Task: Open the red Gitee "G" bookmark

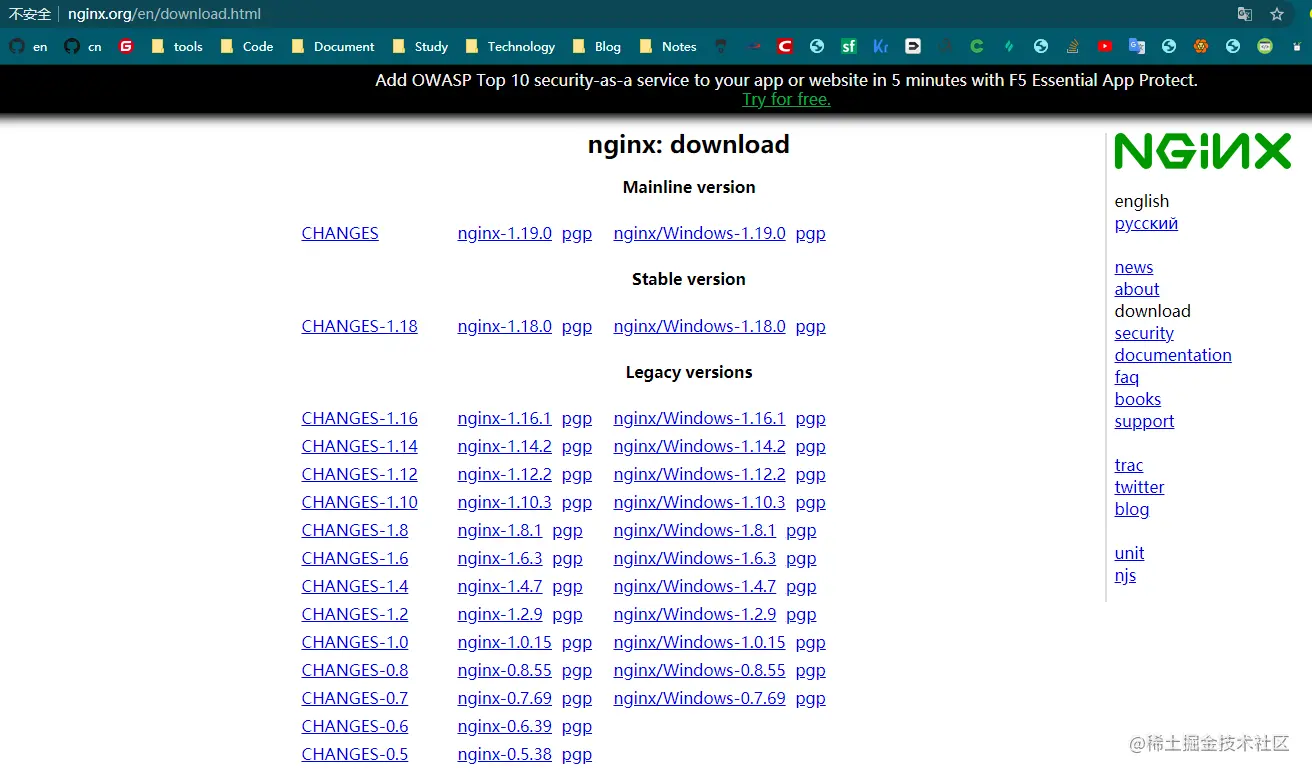Action: click(x=126, y=46)
